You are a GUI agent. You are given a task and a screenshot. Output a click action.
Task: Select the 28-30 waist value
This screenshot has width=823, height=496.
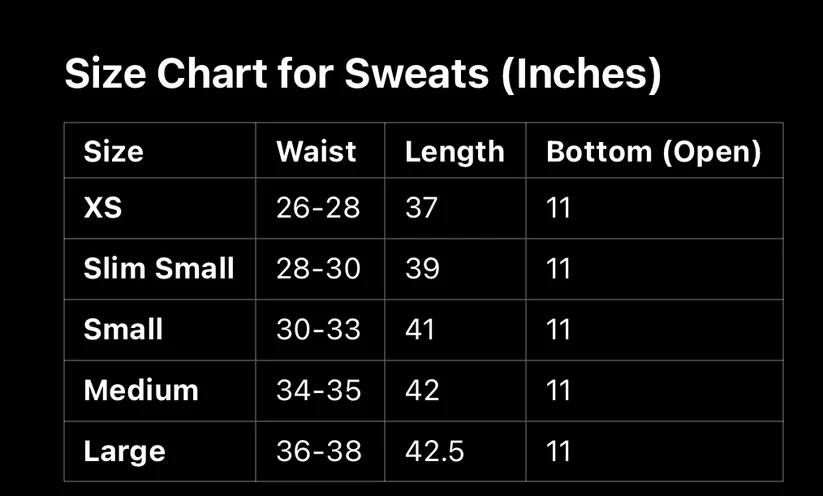pos(318,268)
